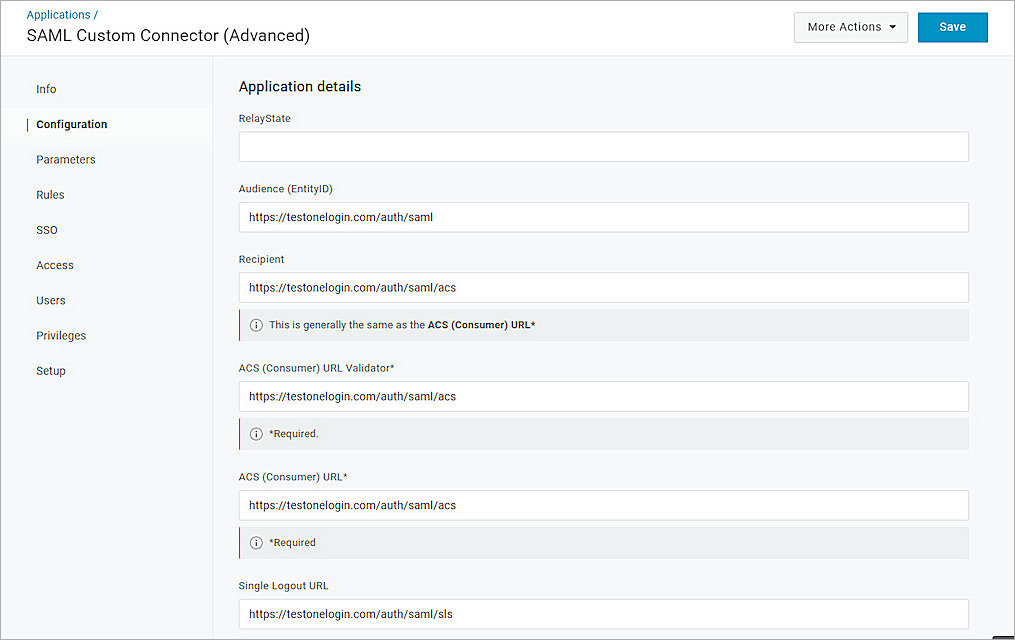Viewport: 1015px width, 640px height.
Task: Select the Info sidebar item
Action: coord(46,89)
